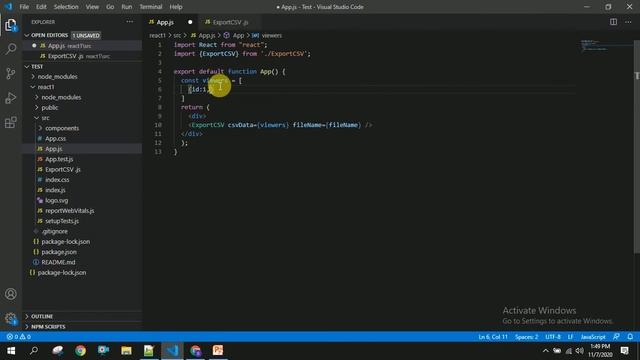This screenshot has height=360, width=640.
Task: Open Windows taskbar search
Action: coord(34,351)
